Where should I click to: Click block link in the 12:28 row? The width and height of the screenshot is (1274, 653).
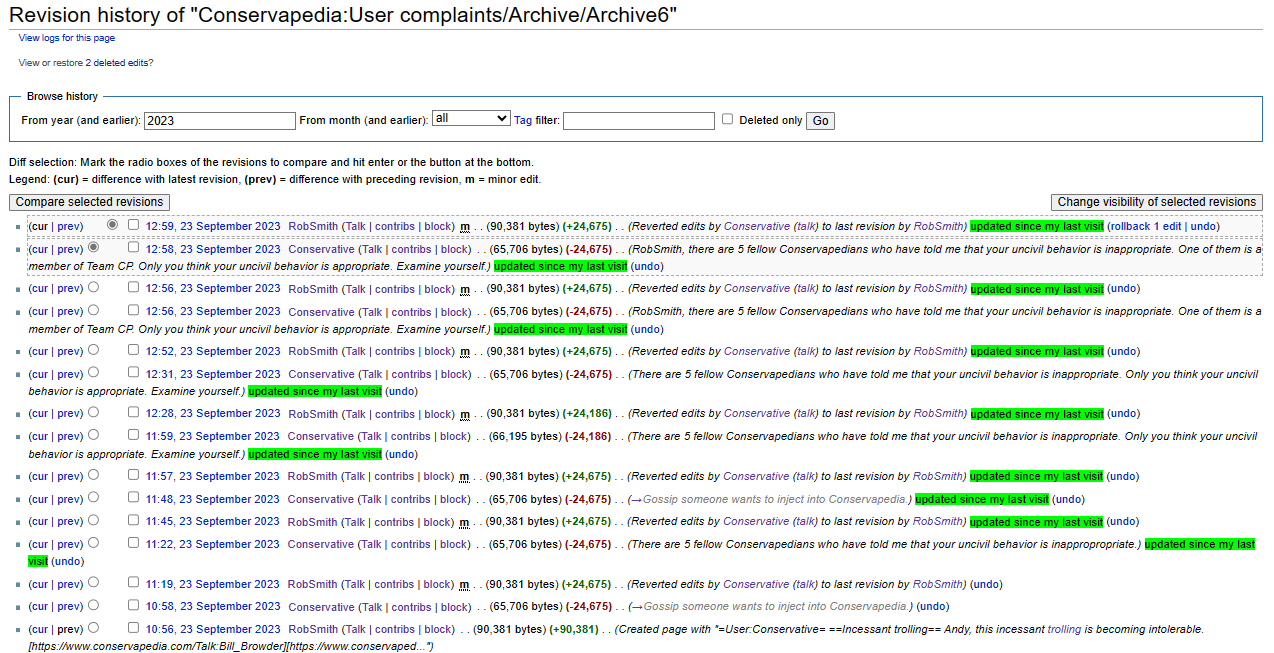[438, 414]
